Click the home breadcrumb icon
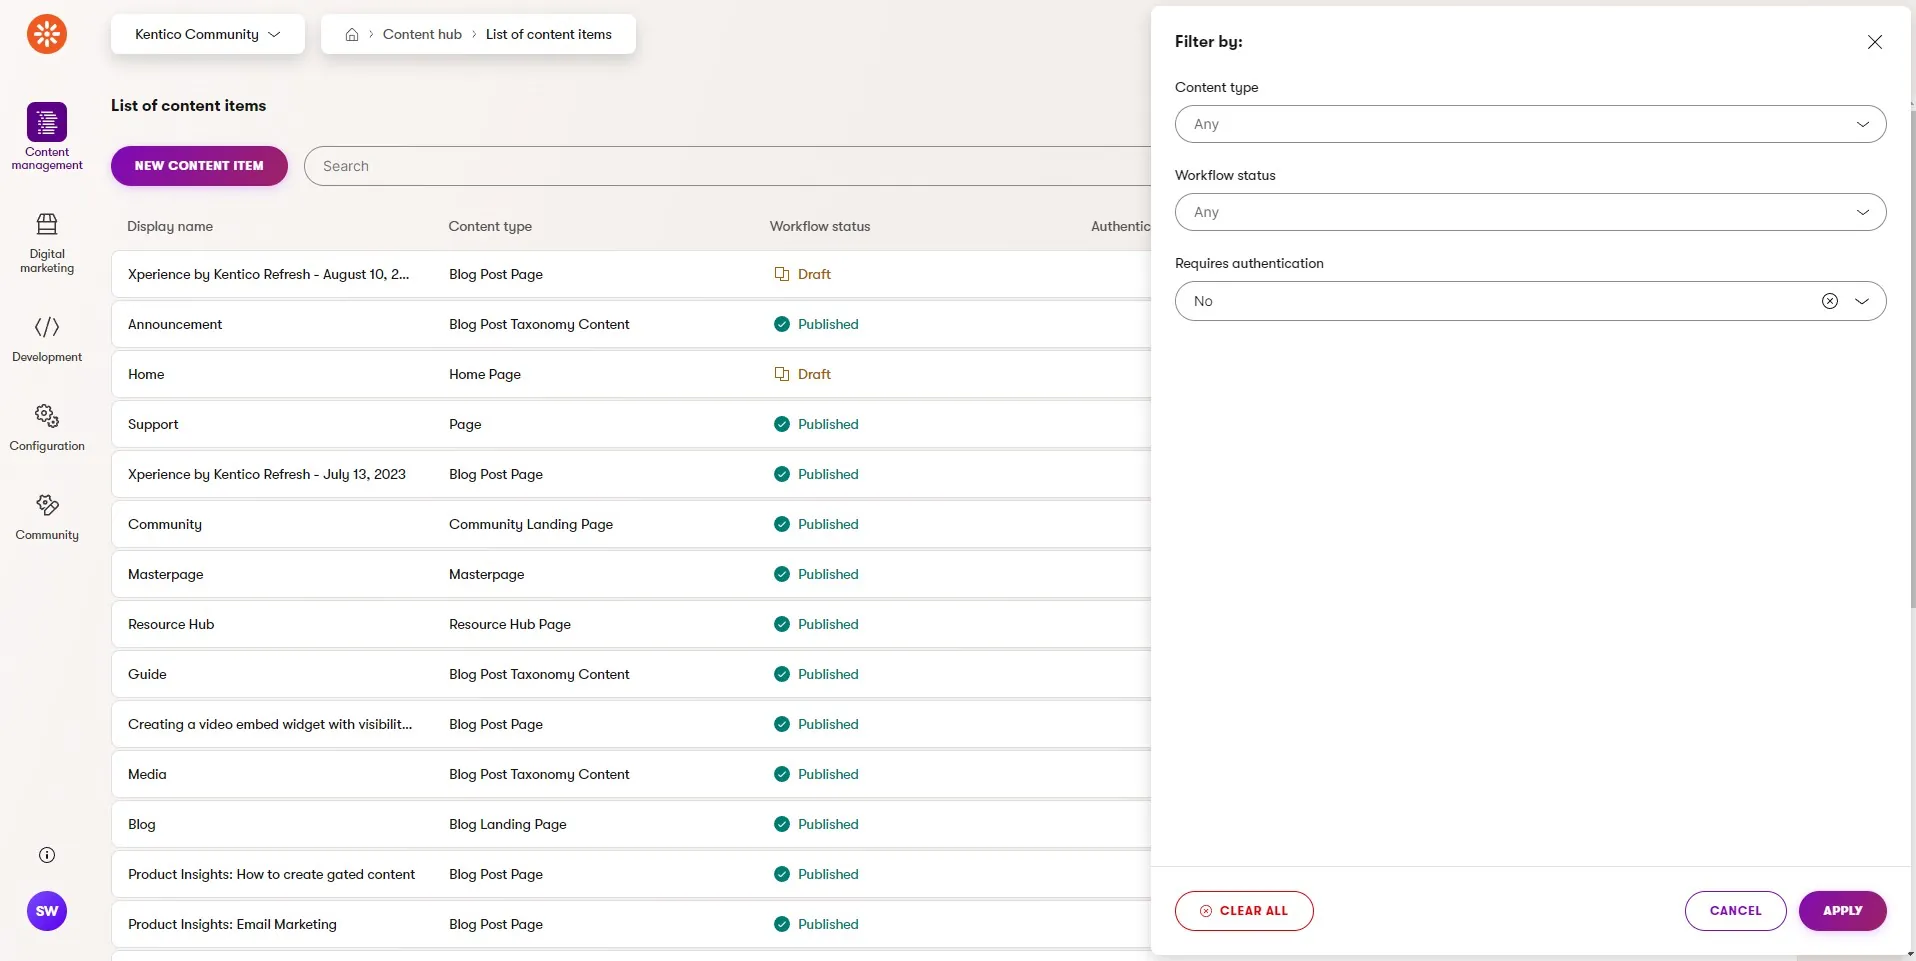This screenshot has width=1916, height=961. 352,34
